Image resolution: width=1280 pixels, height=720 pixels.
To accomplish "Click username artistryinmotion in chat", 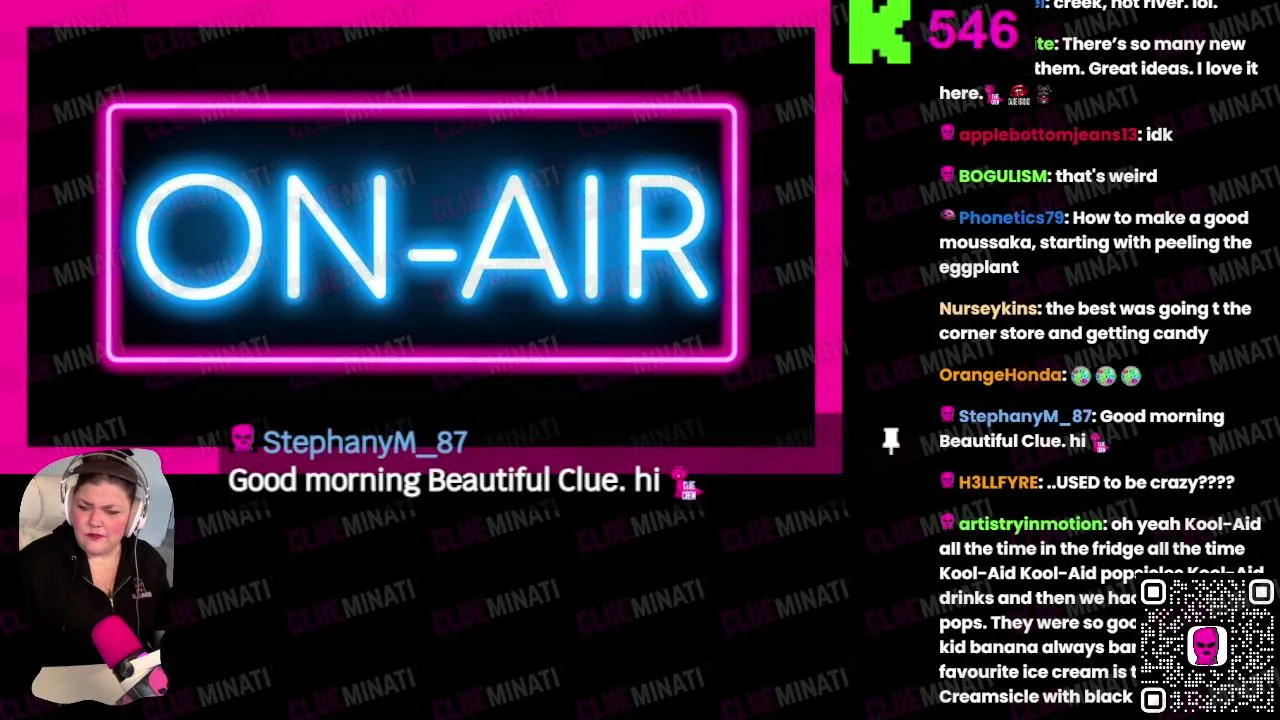I will tap(1031, 524).
